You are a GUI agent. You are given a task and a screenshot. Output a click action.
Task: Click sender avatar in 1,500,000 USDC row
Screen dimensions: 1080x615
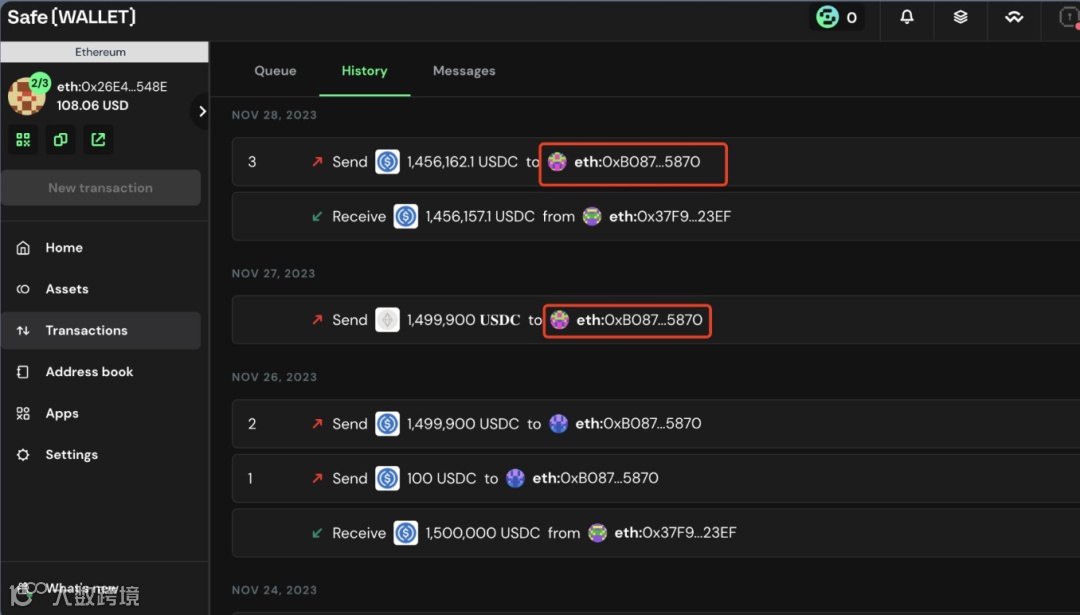click(x=597, y=533)
